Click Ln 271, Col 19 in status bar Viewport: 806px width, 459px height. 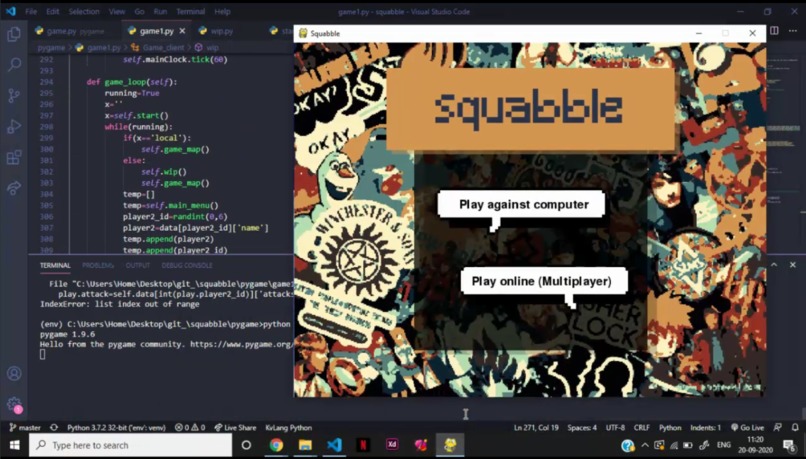pos(536,428)
